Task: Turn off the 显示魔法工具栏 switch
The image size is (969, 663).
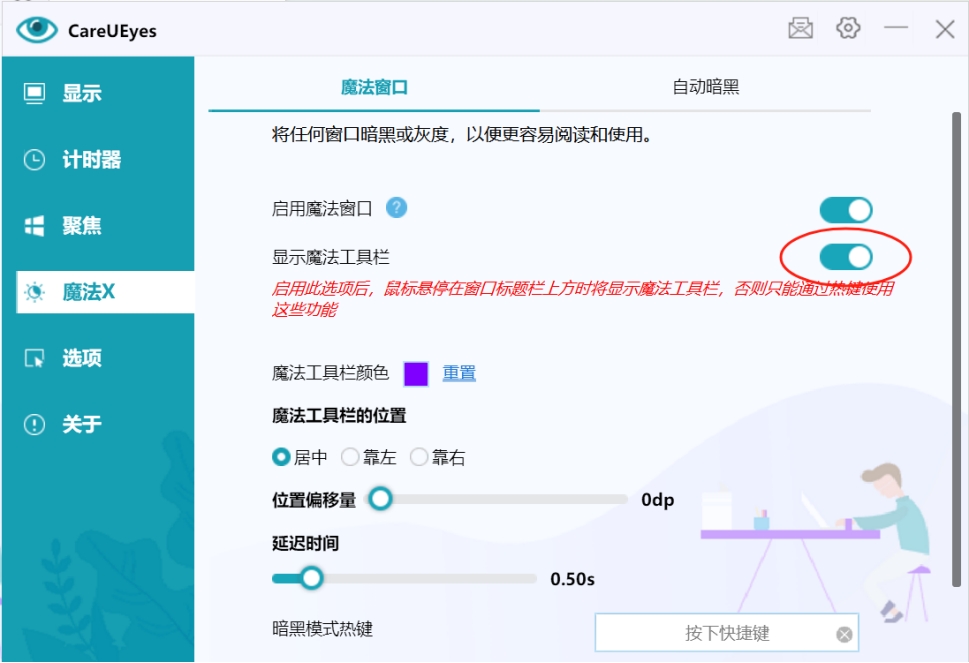Action: (x=848, y=257)
